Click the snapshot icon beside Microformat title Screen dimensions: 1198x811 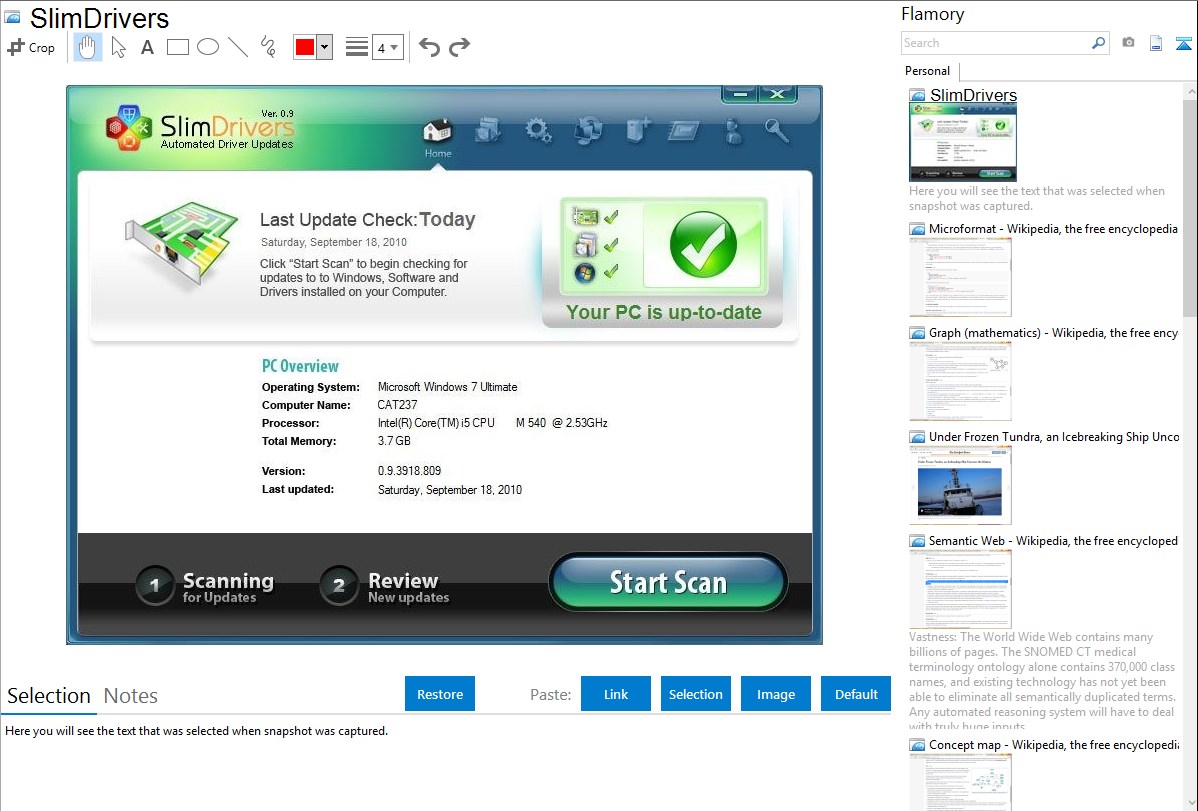tap(917, 229)
